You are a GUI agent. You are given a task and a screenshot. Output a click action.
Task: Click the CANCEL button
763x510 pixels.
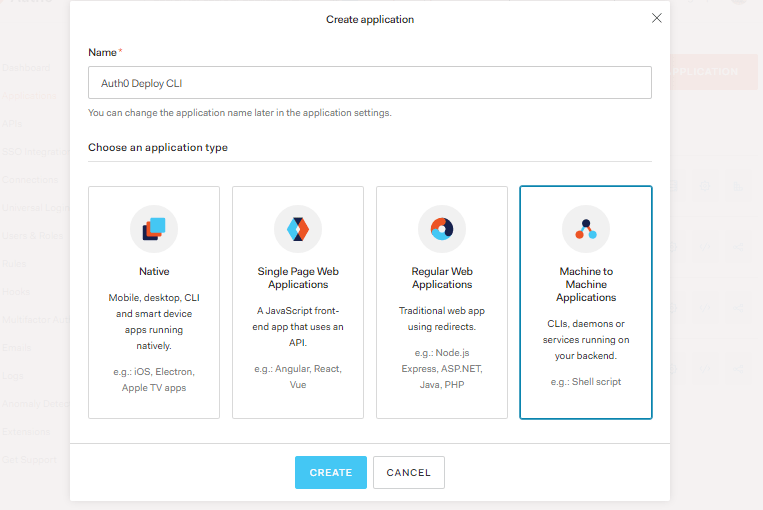point(409,473)
